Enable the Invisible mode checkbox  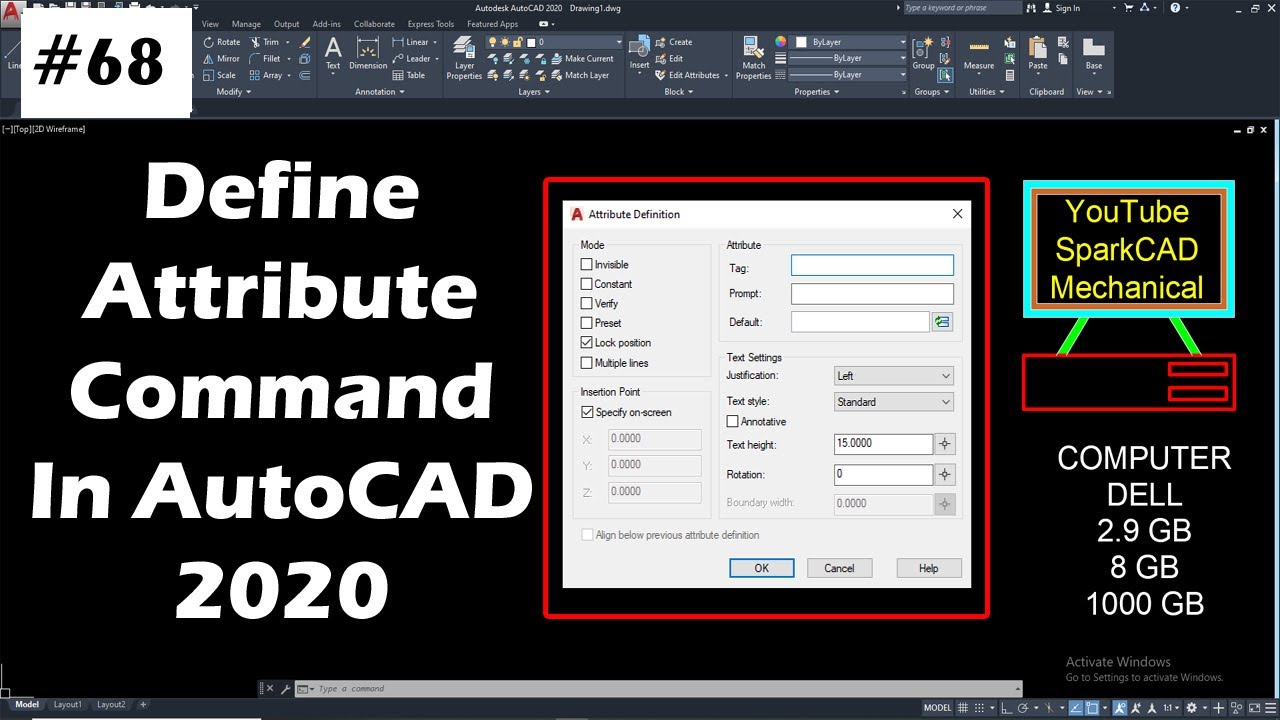(x=587, y=265)
